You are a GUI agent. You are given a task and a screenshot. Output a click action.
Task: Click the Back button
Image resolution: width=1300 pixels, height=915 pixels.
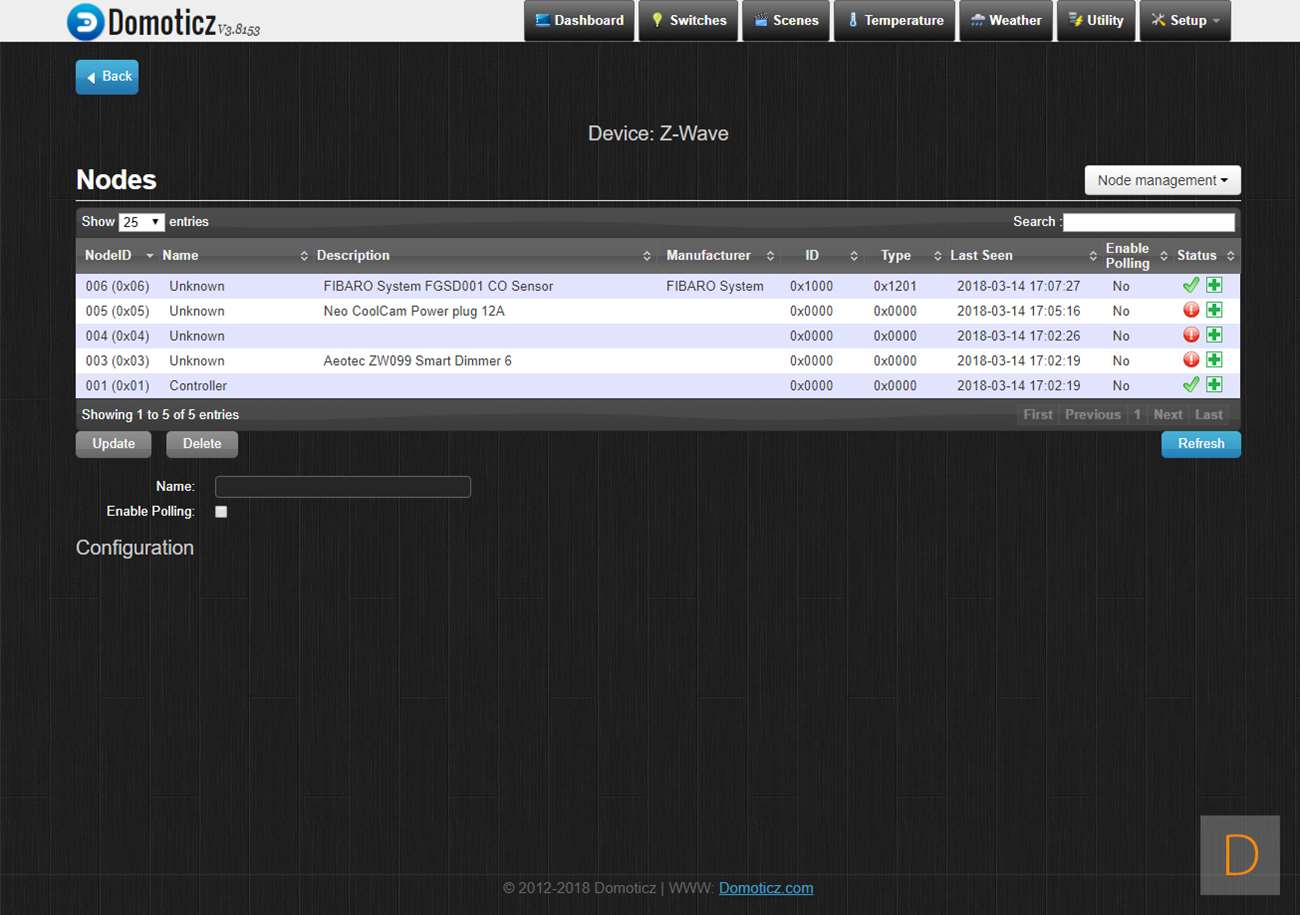tap(107, 77)
